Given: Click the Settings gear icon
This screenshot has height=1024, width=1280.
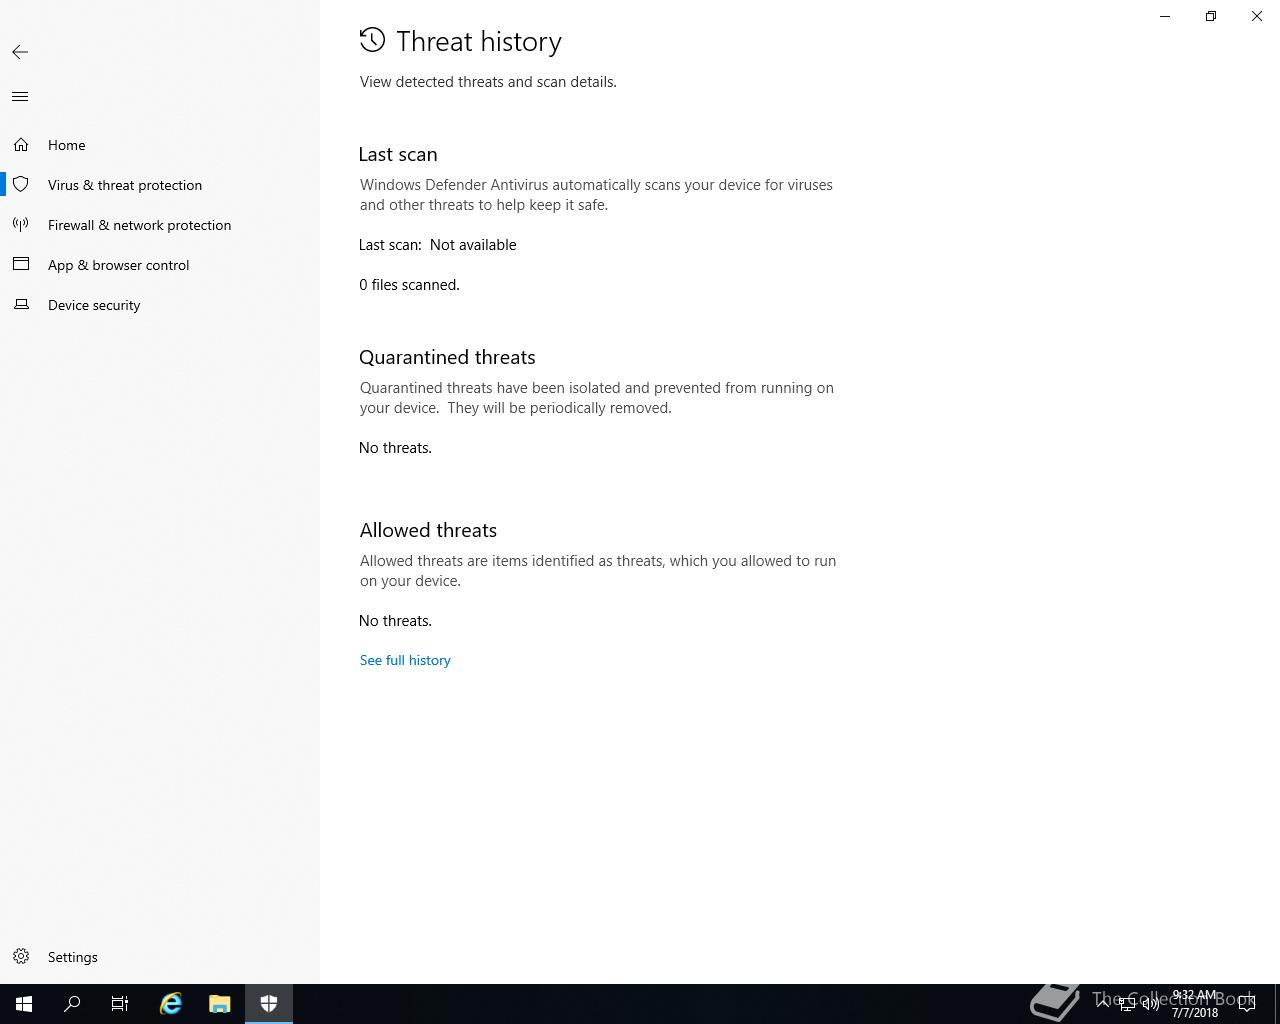Looking at the screenshot, I should point(21,957).
